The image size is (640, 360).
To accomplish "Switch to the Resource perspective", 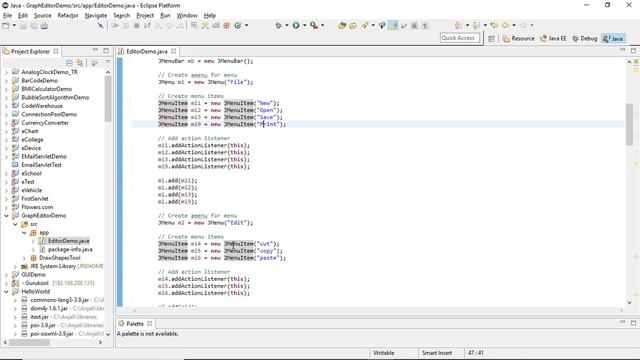I will 519,38.
